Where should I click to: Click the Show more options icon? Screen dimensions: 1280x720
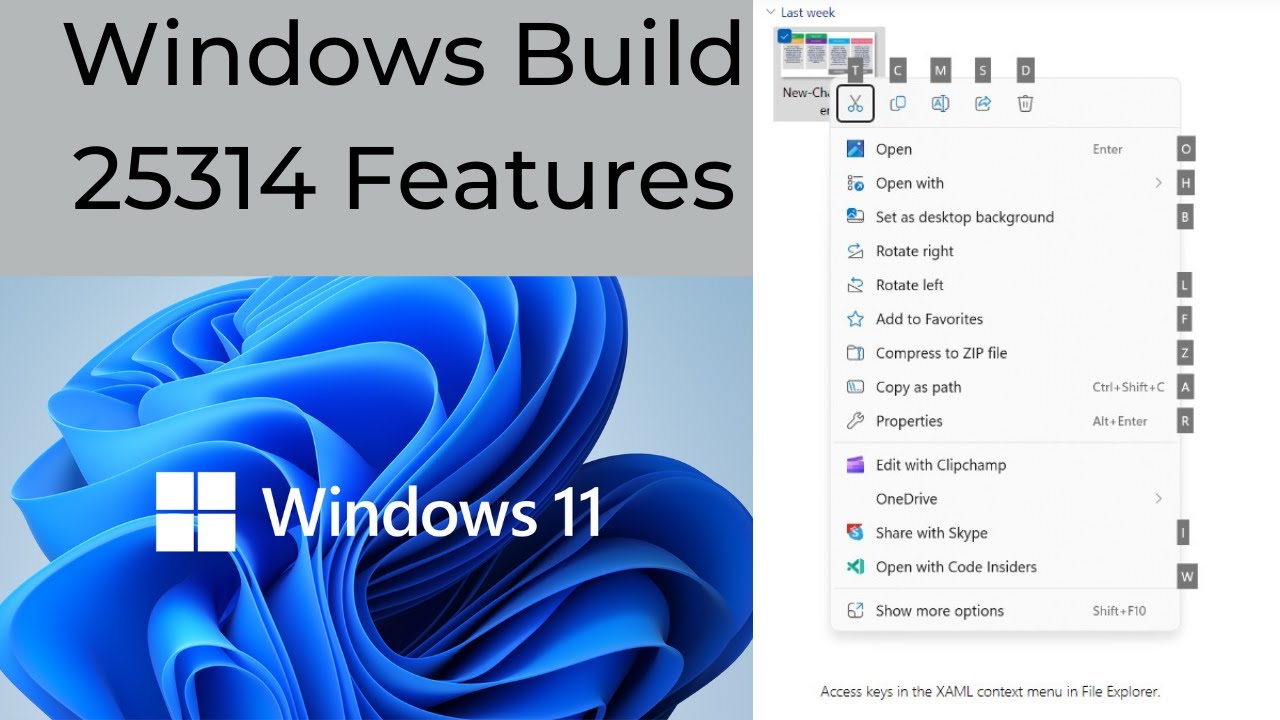pyautogui.click(x=855, y=611)
